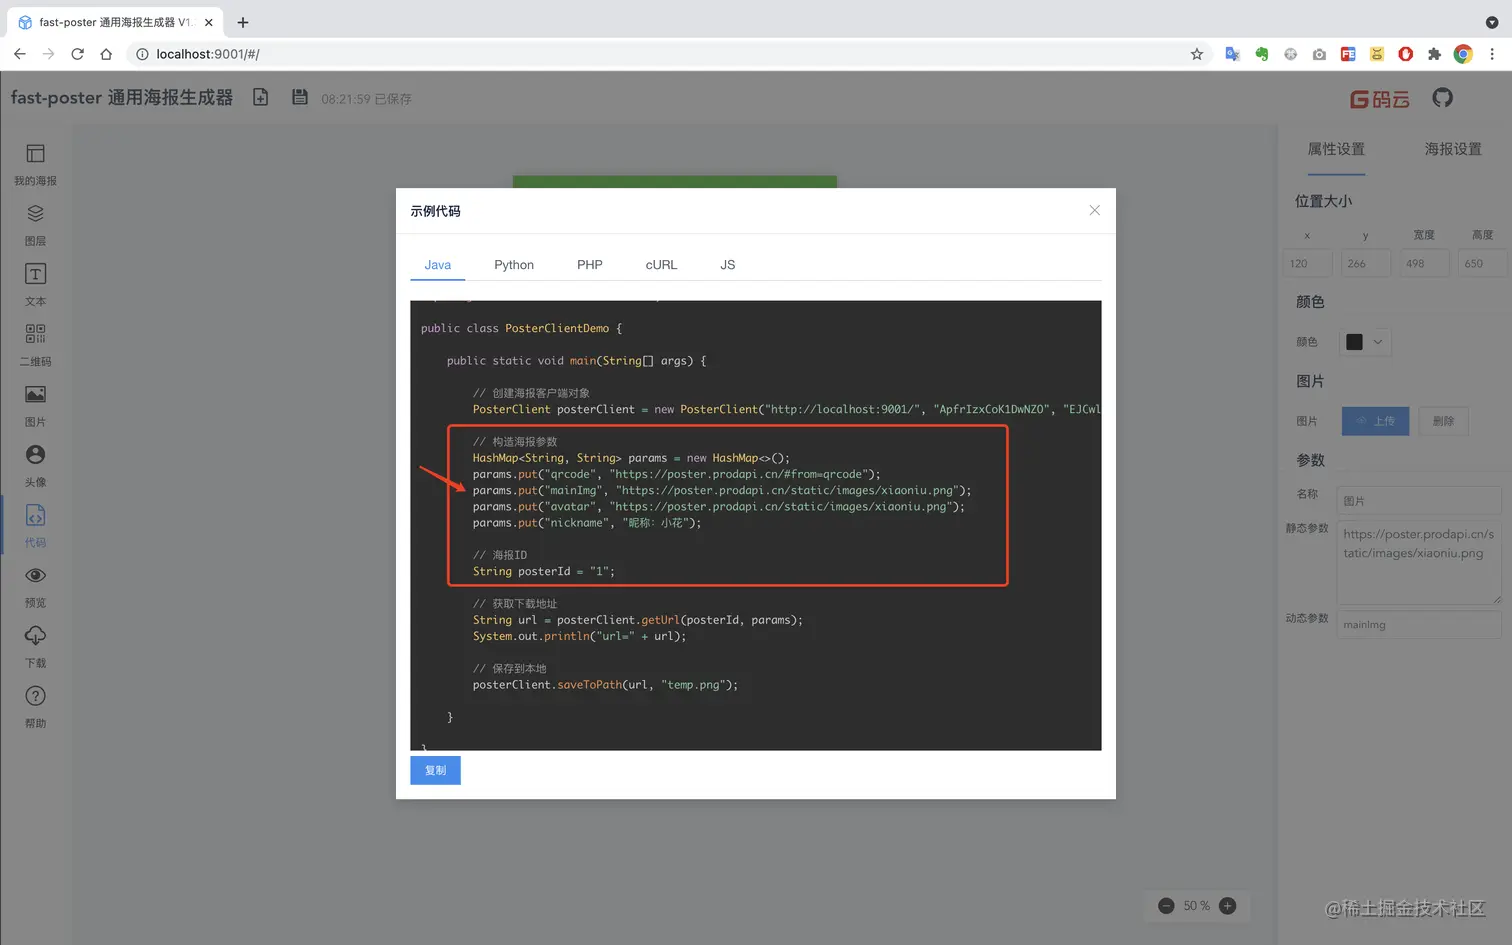
Task: Open the Layers (图层) panel icon
Action: click(x=35, y=213)
